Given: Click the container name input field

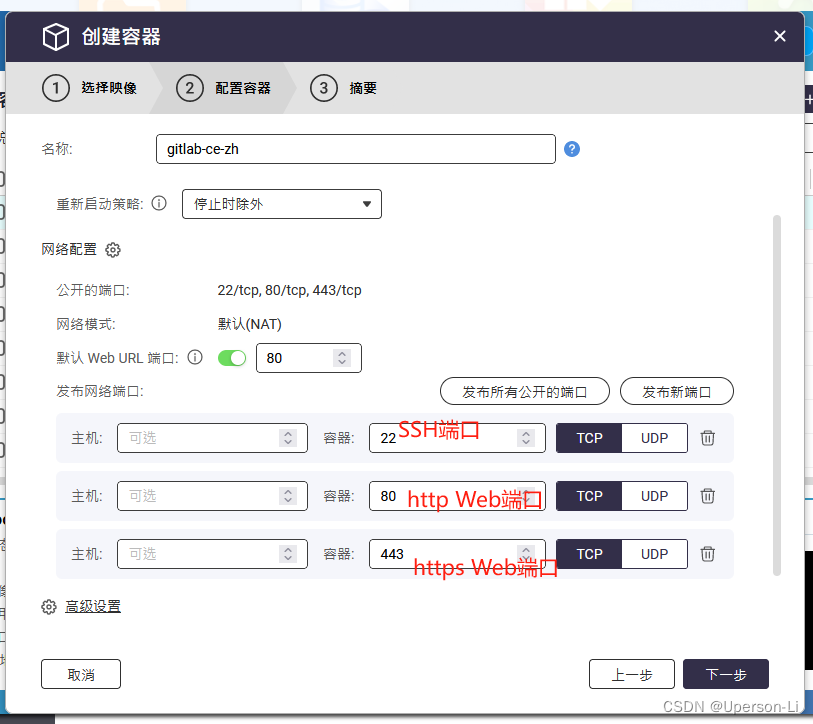Looking at the screenshot, I should (356, 149).
